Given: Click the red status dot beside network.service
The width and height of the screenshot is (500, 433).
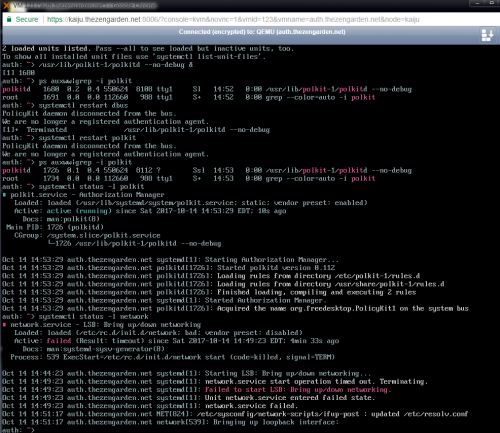Looking at the screenshot, I should [x=4, y=325].
